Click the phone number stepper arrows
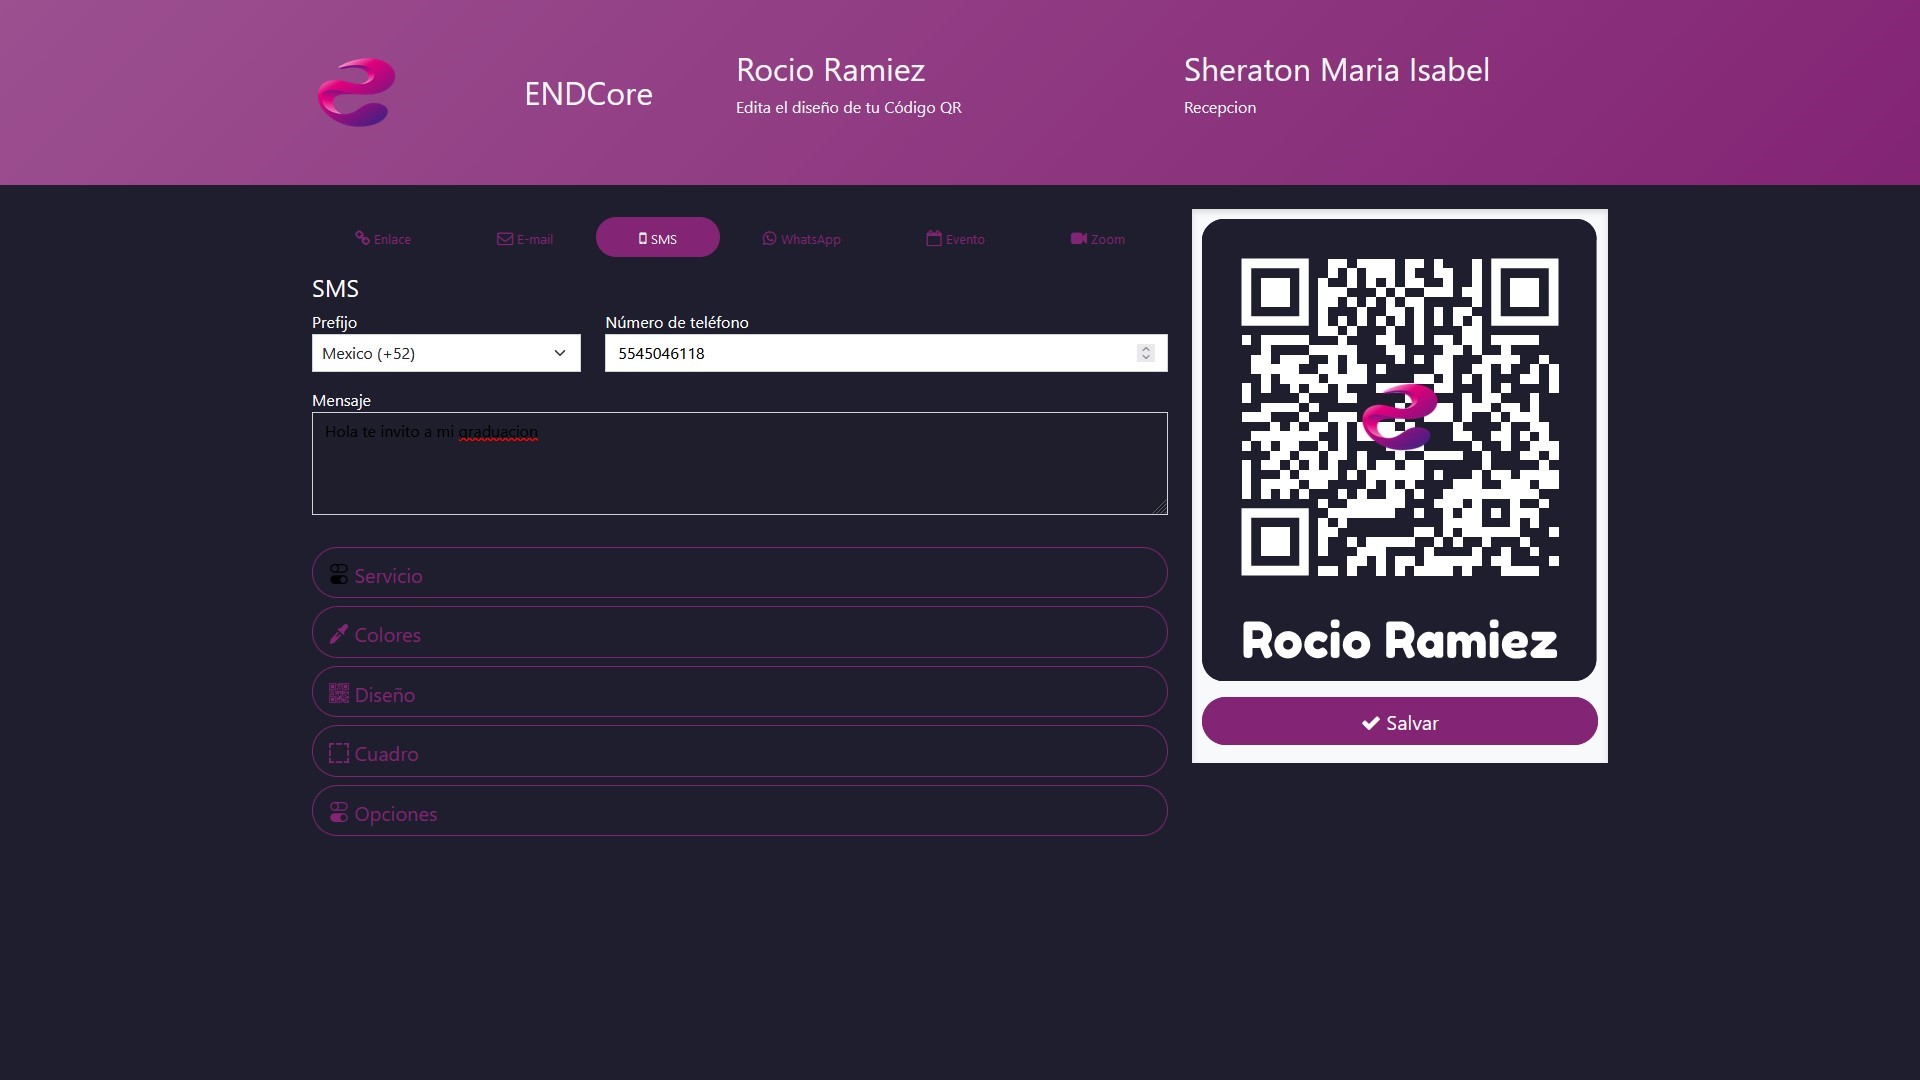Screen dimensions: 1920x1080 pyautogui.click(x=1146, y=353)
